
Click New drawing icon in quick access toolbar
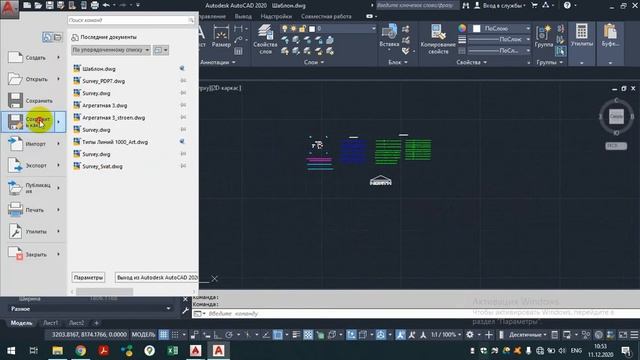tap(27, 5)
